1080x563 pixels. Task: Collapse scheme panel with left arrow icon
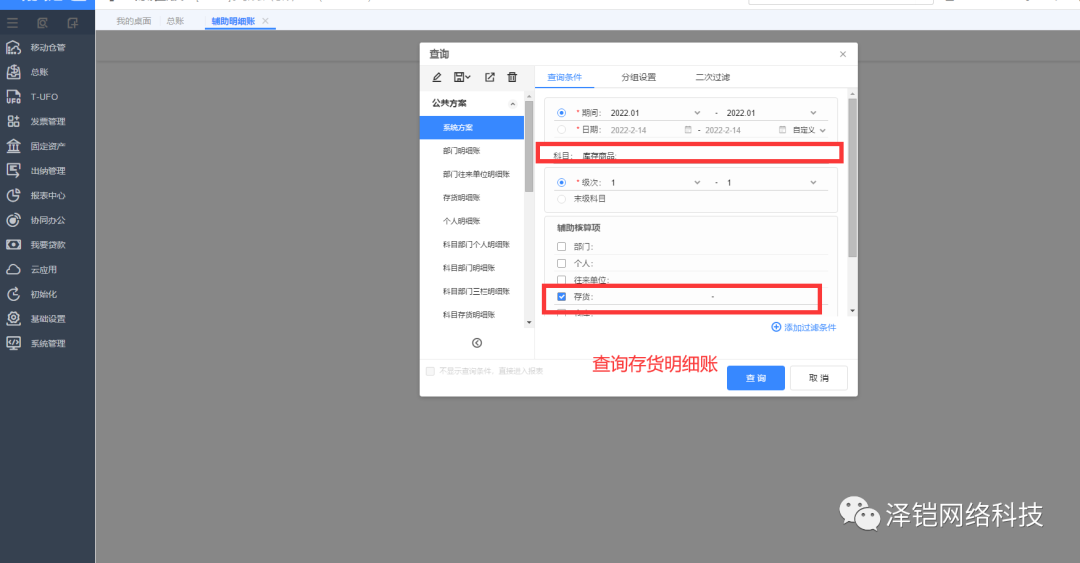(x=477, y=343)
